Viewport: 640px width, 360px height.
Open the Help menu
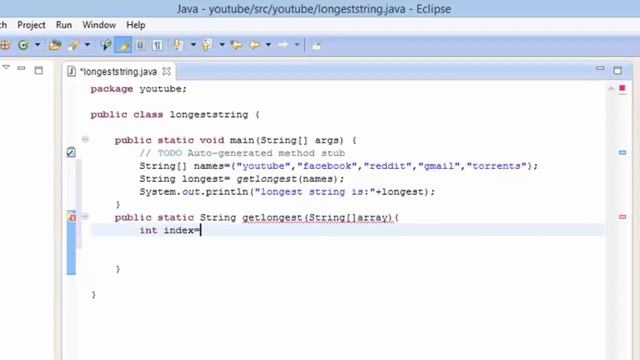click(x=136, y=25)
